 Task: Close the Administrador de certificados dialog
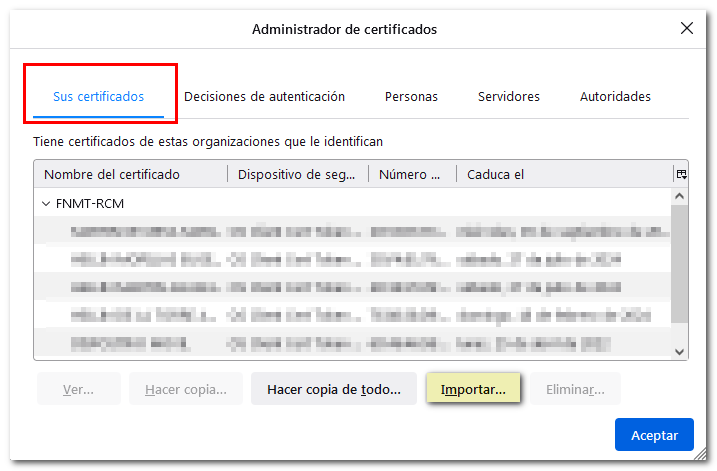tap(686, 29)
